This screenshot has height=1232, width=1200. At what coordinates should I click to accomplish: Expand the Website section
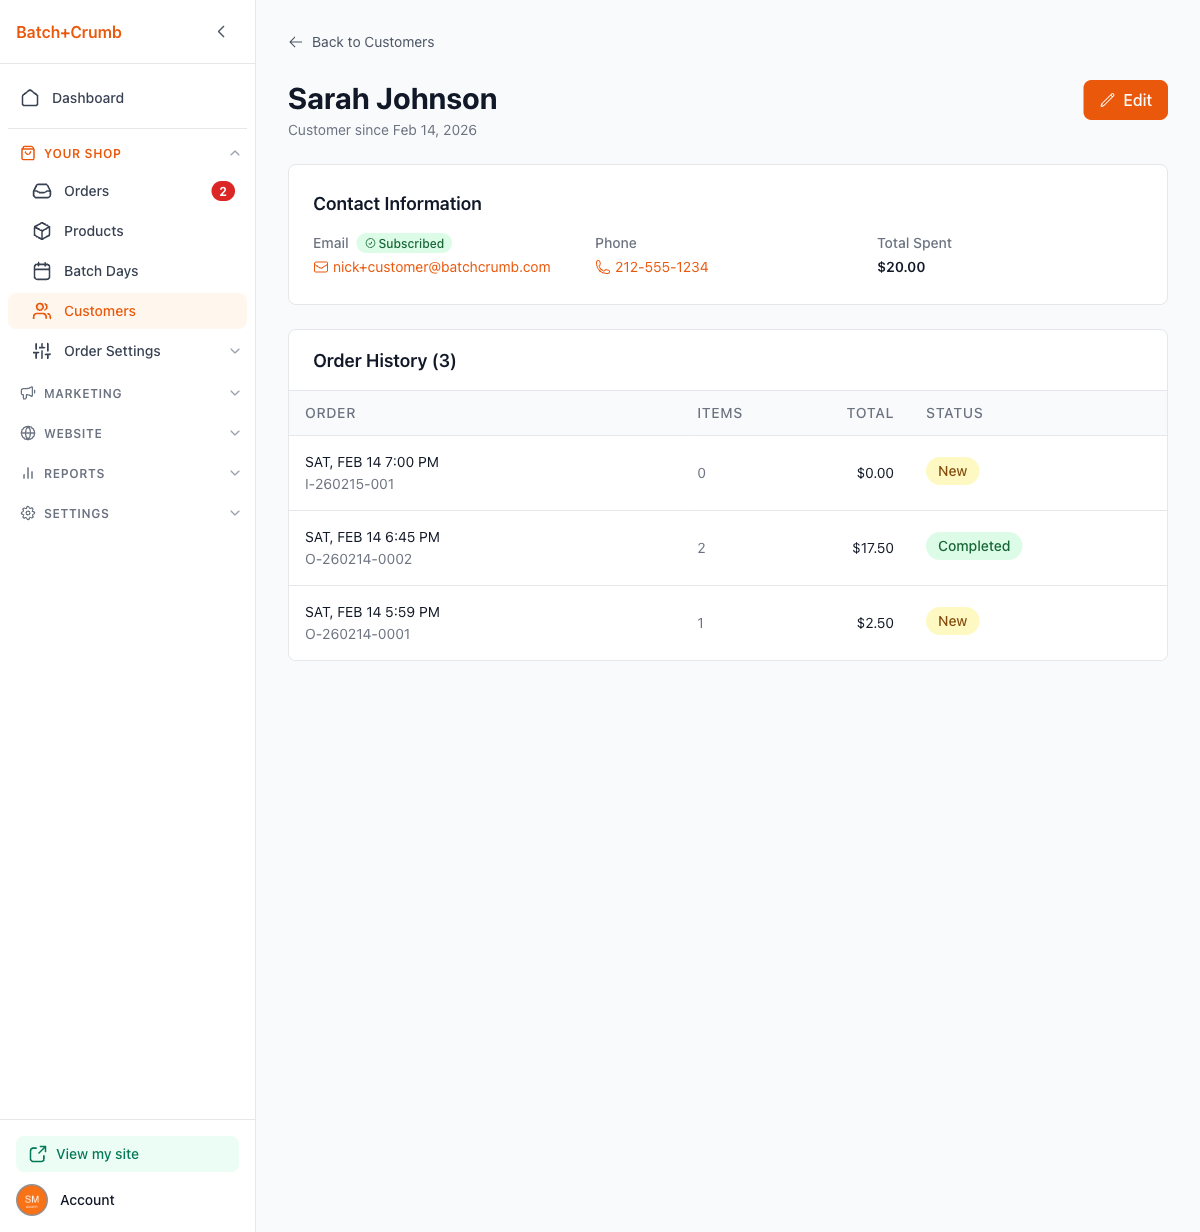[235, 433]
